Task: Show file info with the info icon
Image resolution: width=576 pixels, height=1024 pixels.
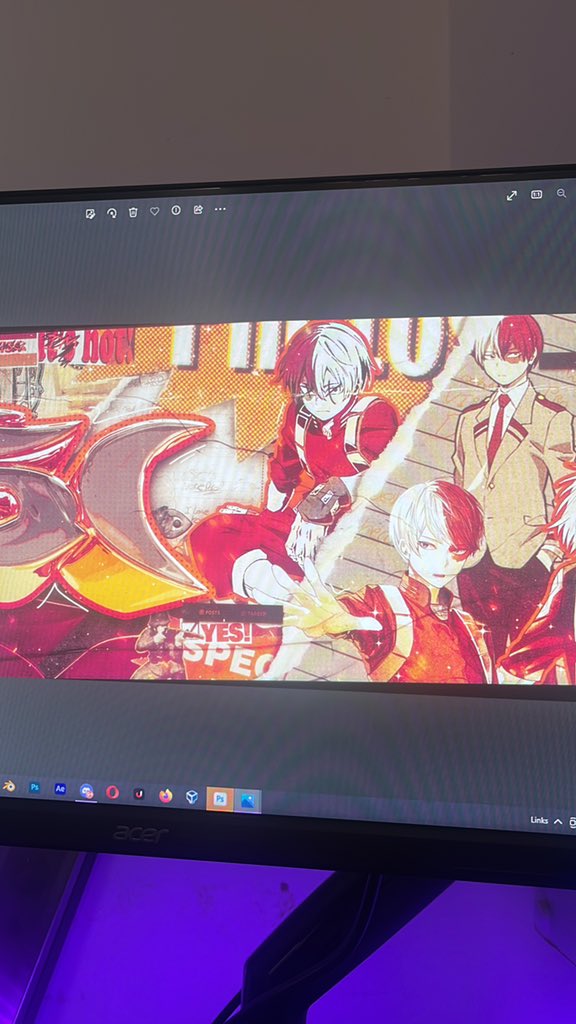Action: (176, 210)
